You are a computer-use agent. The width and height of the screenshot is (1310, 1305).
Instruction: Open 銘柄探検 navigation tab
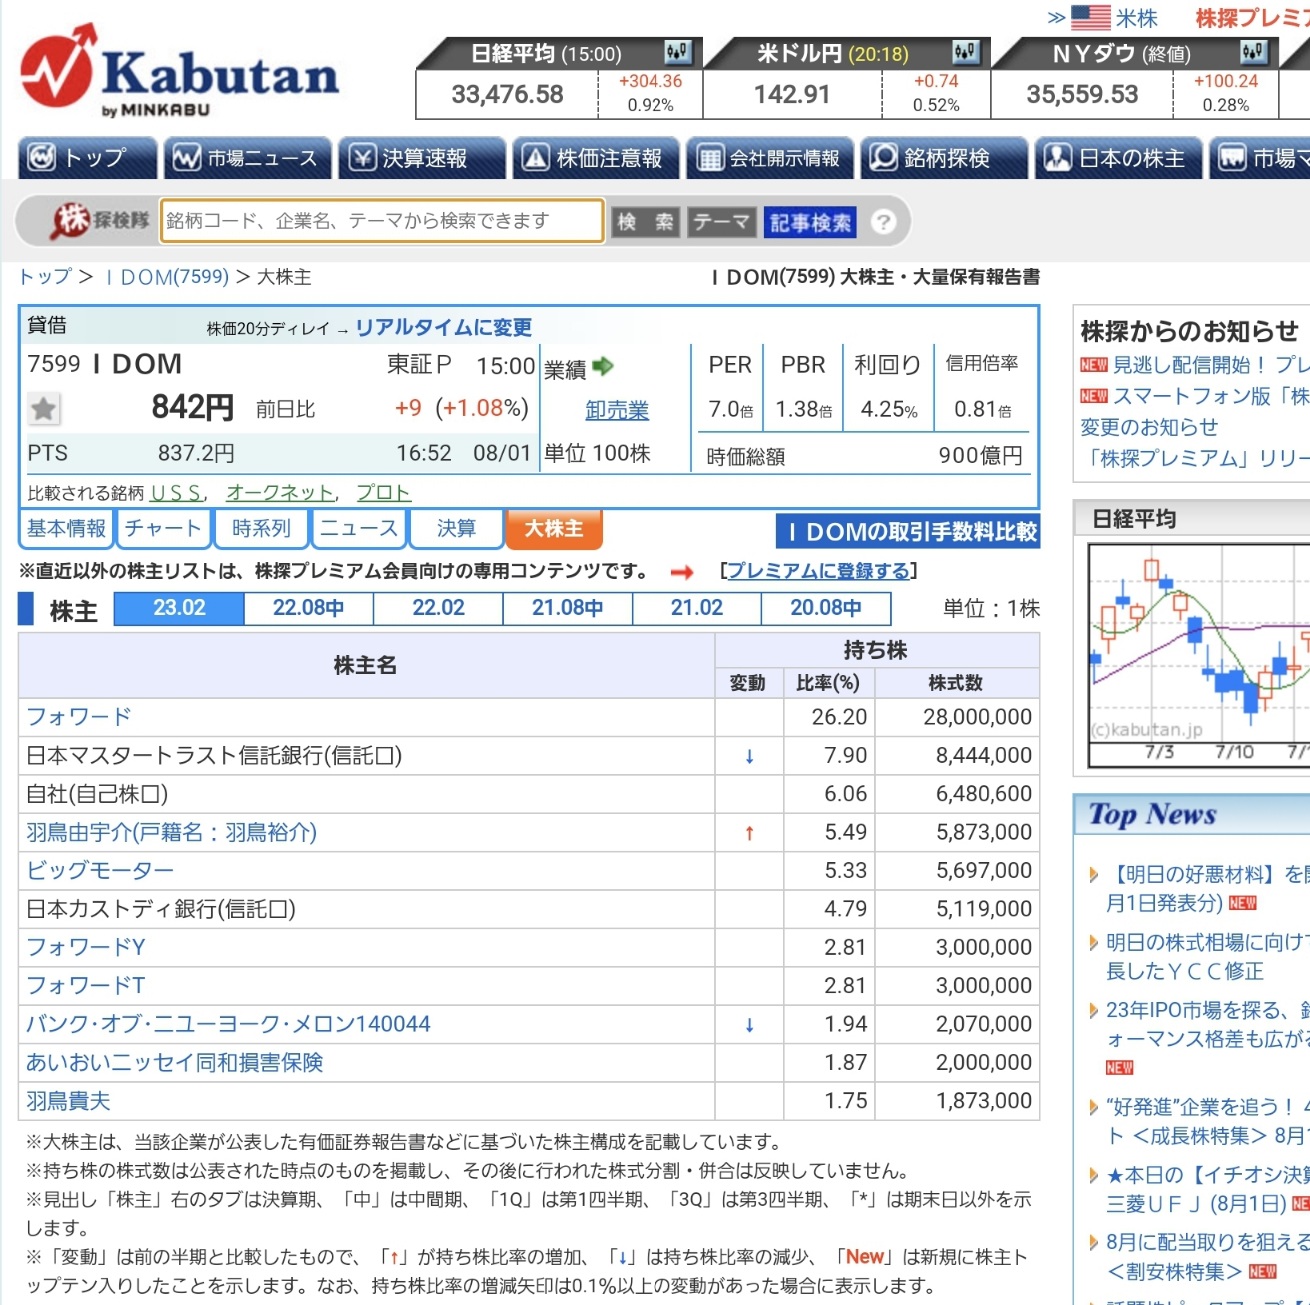tap(943, 158)
